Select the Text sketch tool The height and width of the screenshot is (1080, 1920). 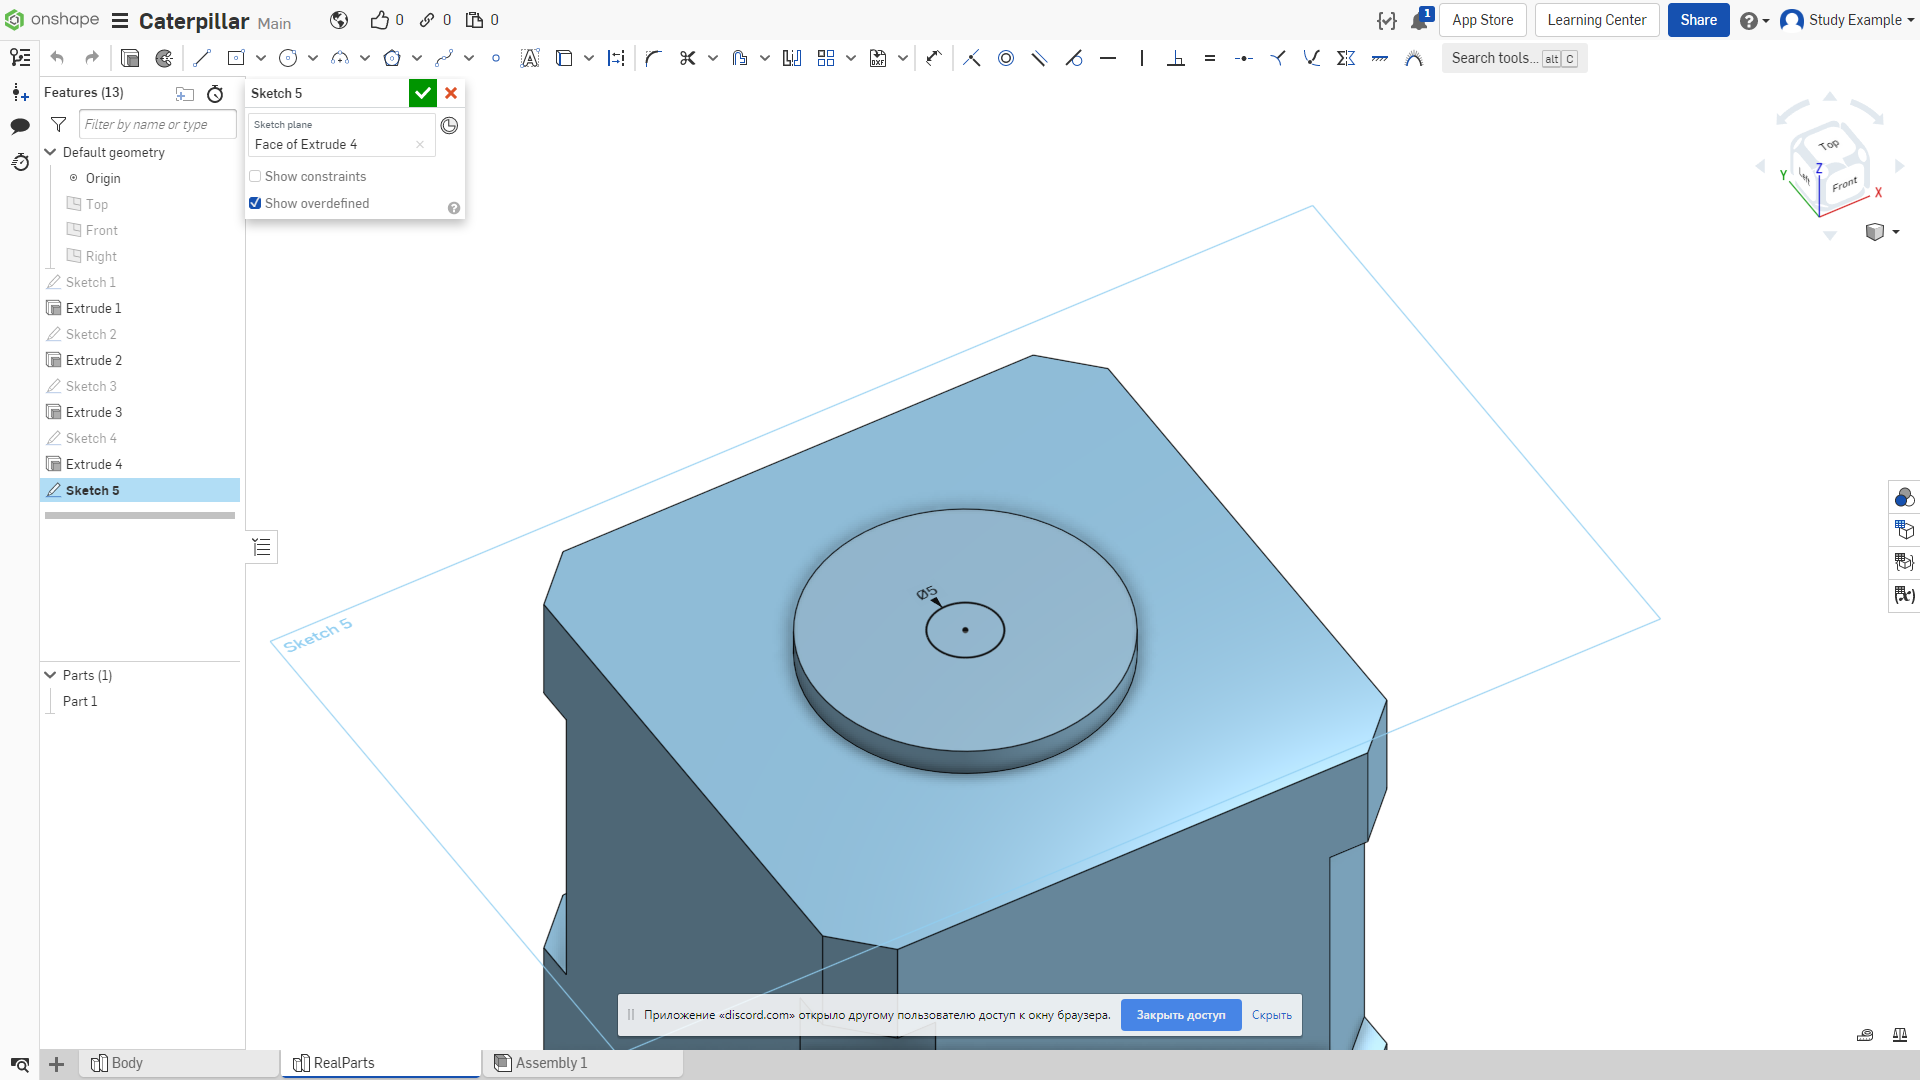[530, 58]
